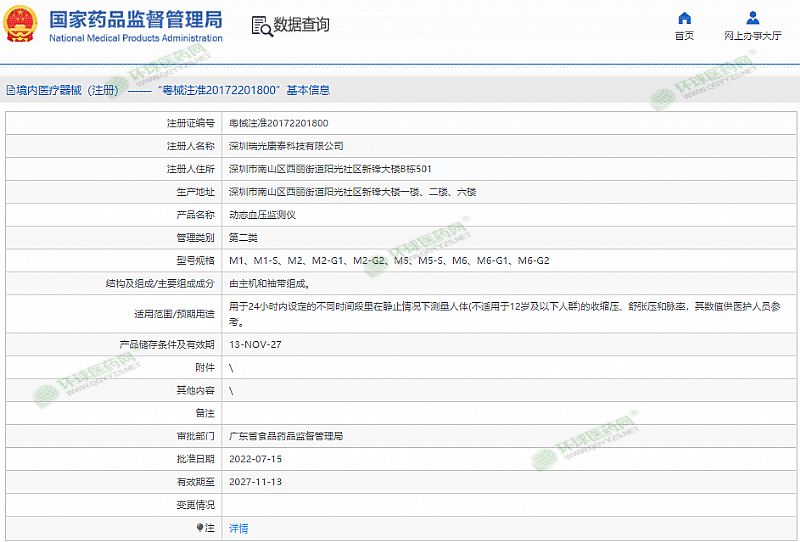Select the 数据查询 heading text
The height and width of the screenshot is (542, 800).
pos(302,25)
